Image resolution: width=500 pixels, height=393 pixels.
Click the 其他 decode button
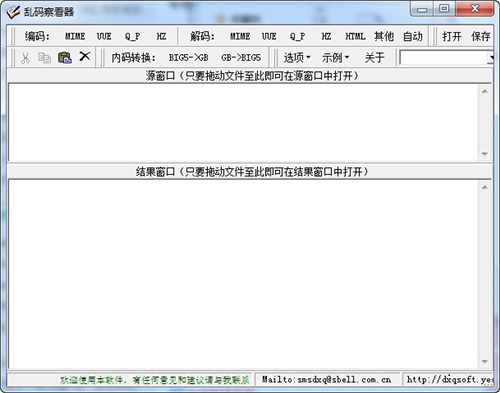(x=384, y=36)
